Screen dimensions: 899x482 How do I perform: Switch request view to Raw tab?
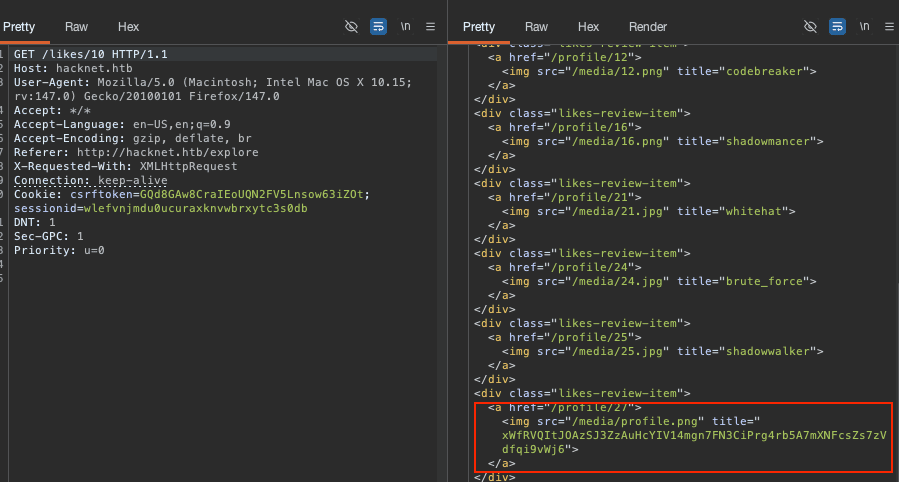(x=75, y=27)
